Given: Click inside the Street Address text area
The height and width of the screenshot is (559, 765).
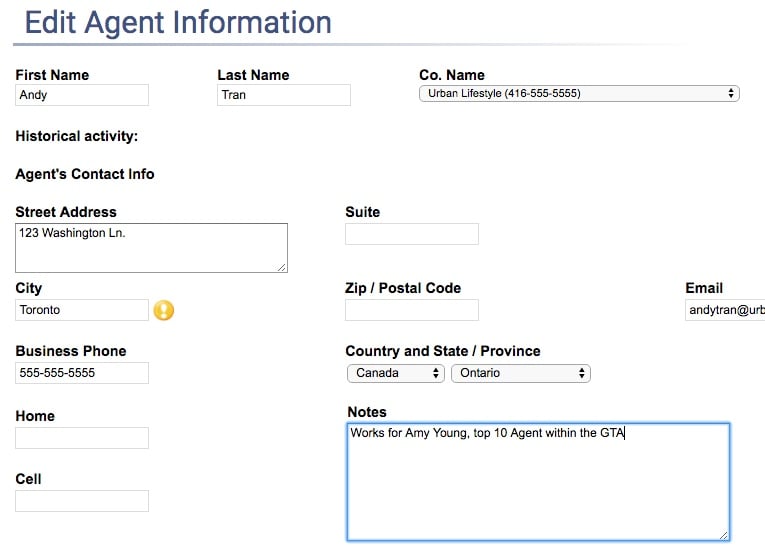Looking at the screenshot, I should pyautogui.click(x=151, y=247).
